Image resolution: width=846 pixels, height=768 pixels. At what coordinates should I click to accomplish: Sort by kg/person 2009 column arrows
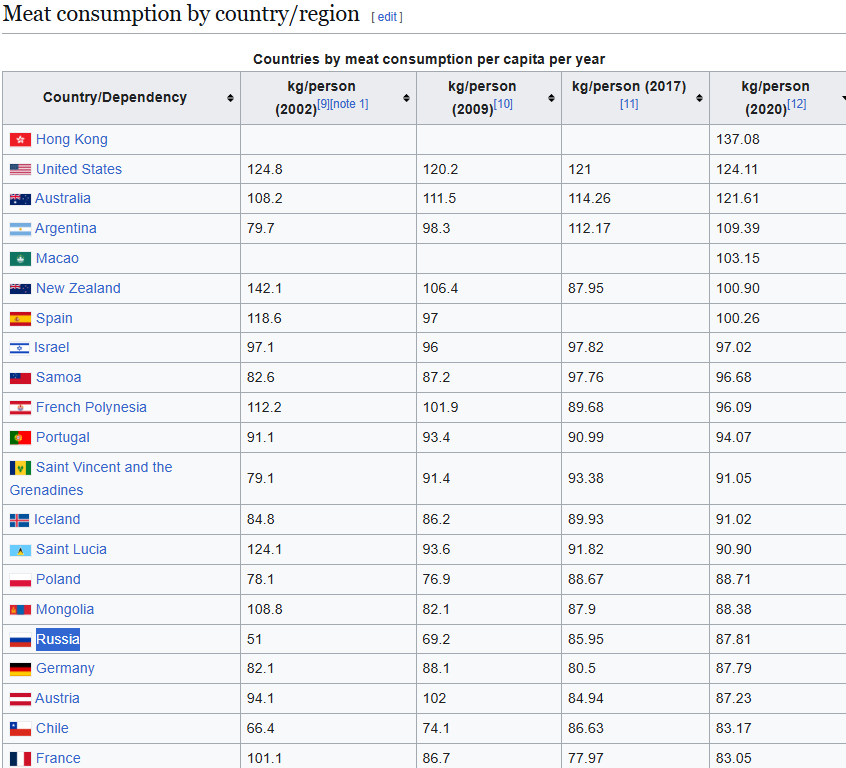(551, 98)
